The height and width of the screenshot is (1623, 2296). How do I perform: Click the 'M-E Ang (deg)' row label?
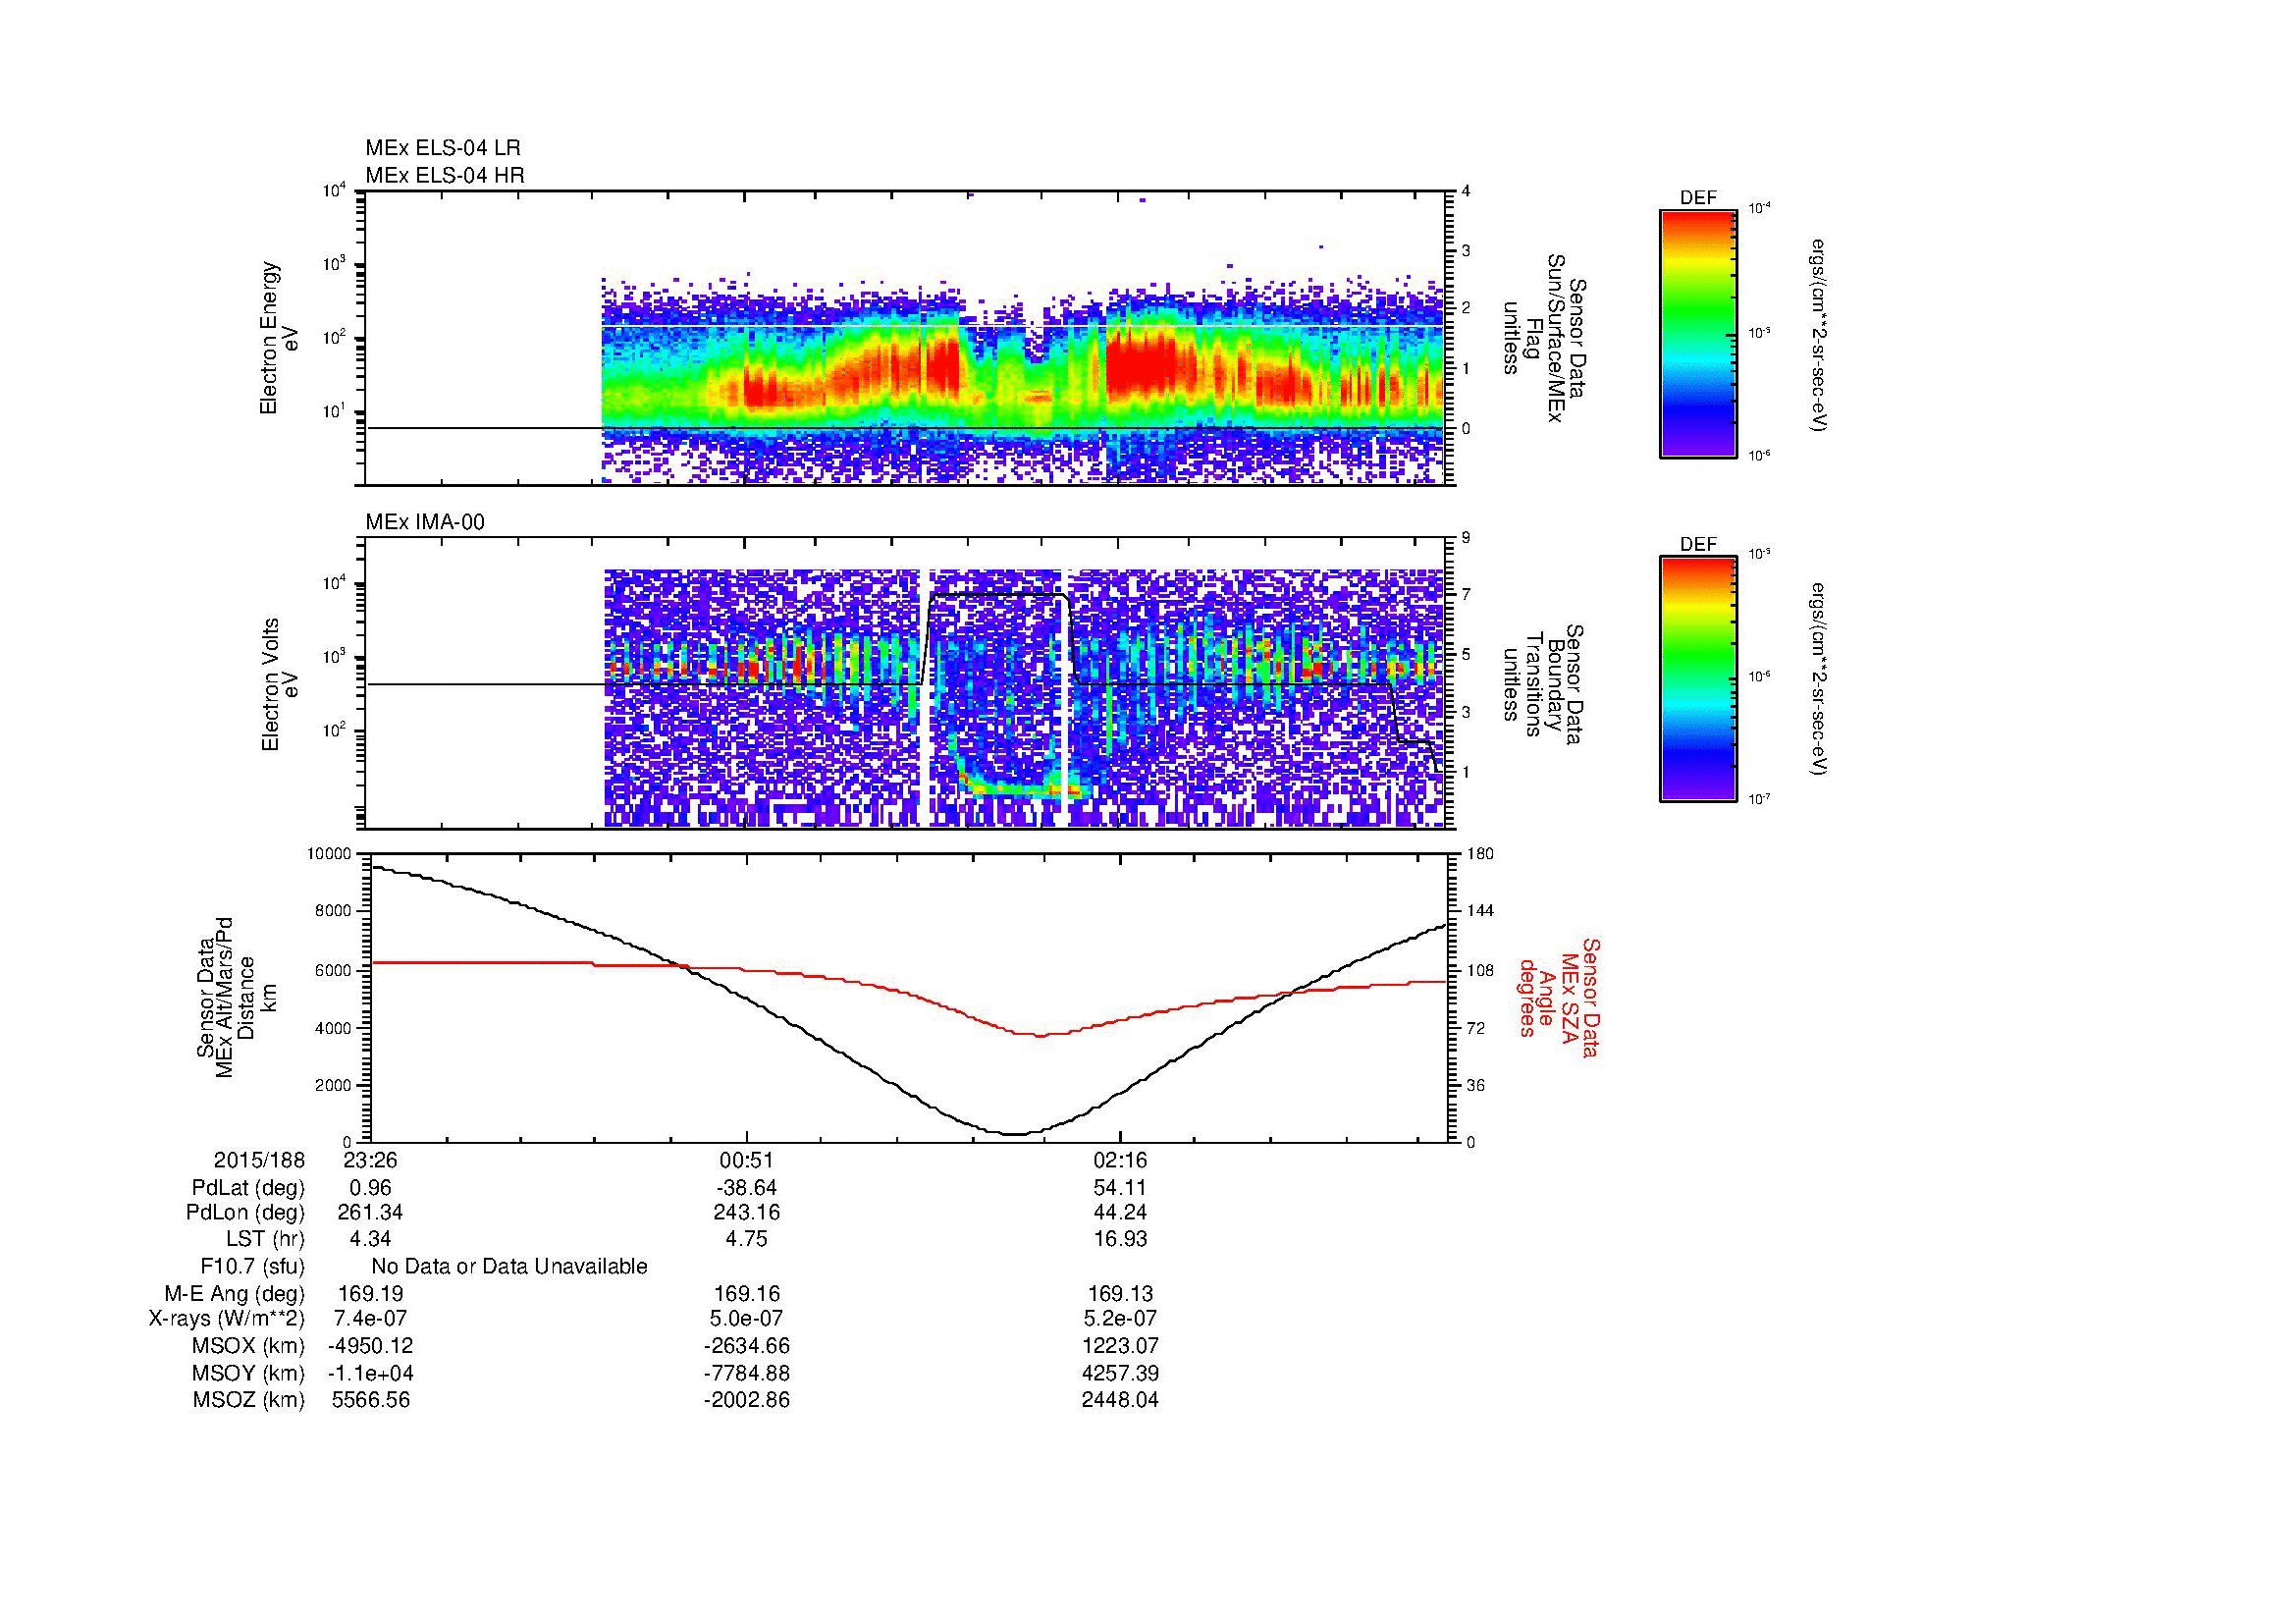point(235,1294)
